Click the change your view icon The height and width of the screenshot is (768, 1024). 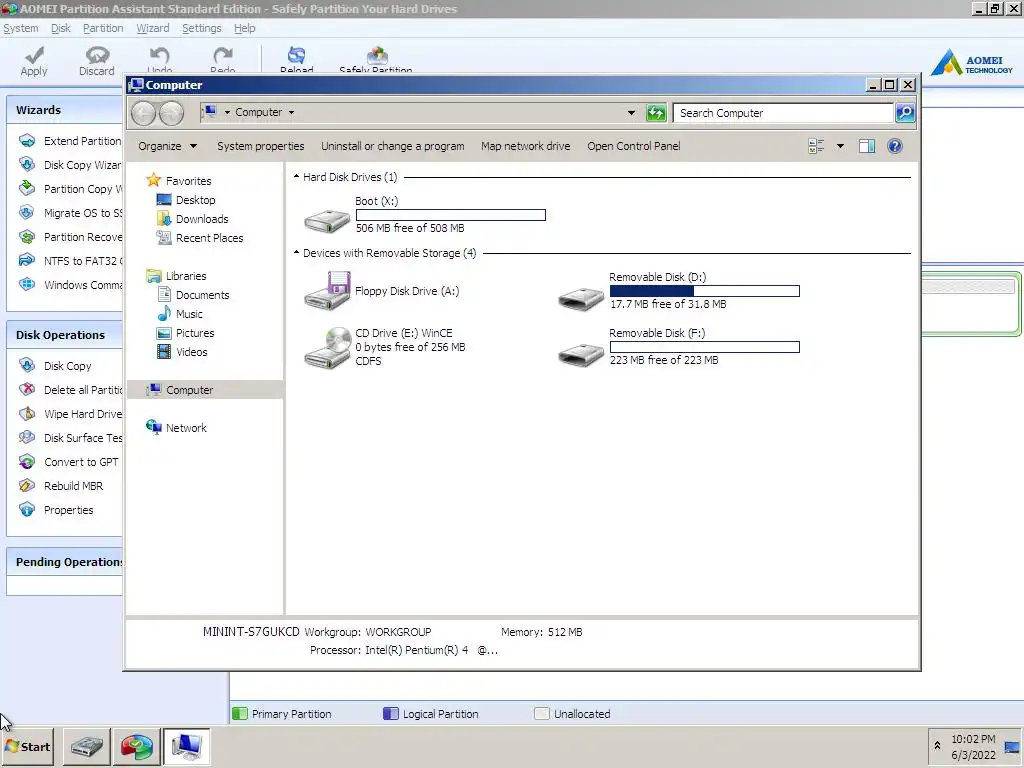(x=816, y=146)
